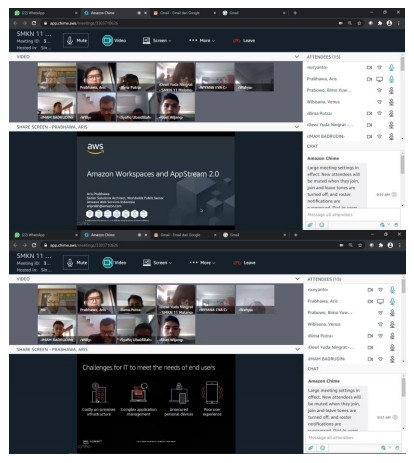Click suryanto's microphone icon in AWS title slide window

[x=391, y=68]
